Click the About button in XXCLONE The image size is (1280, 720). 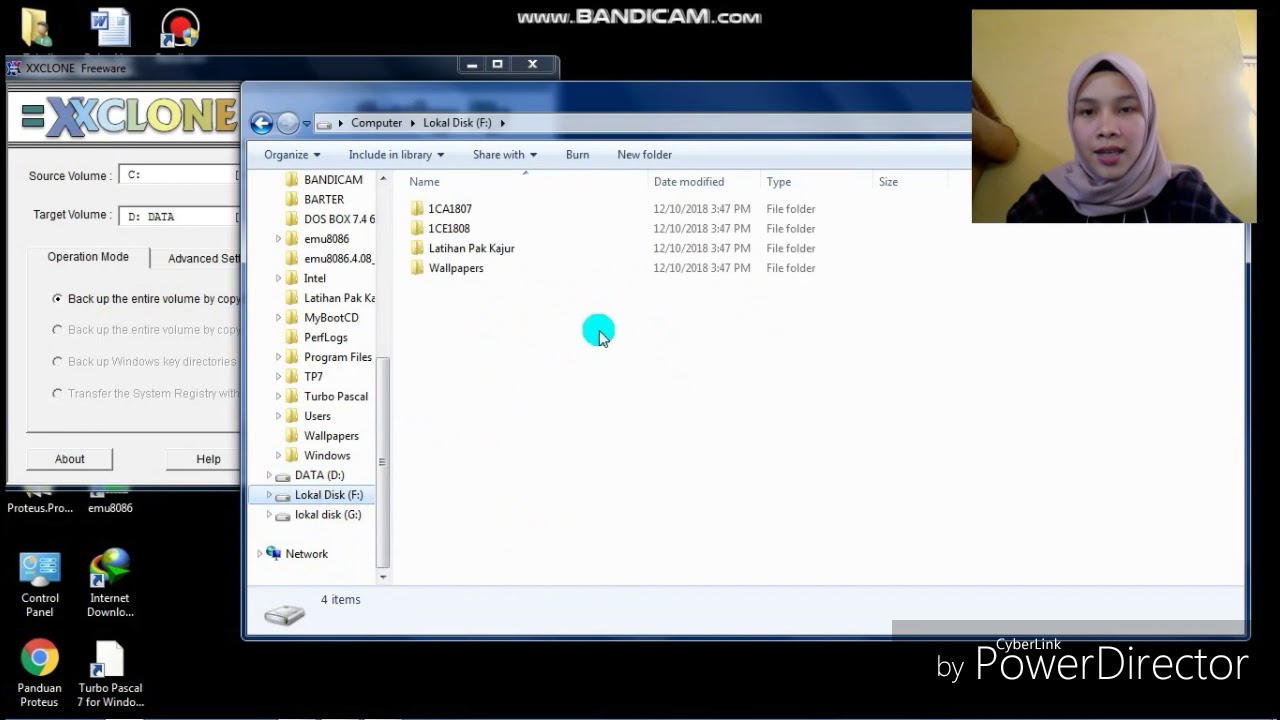[x=70, y=459]
